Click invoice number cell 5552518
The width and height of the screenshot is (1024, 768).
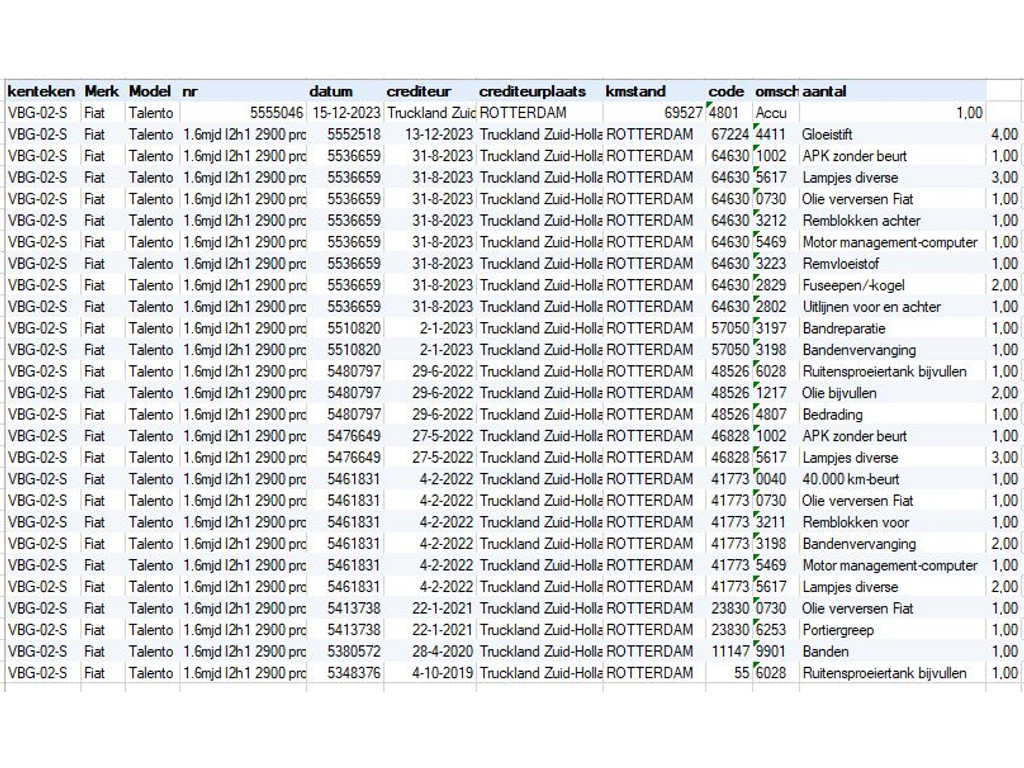345,134
